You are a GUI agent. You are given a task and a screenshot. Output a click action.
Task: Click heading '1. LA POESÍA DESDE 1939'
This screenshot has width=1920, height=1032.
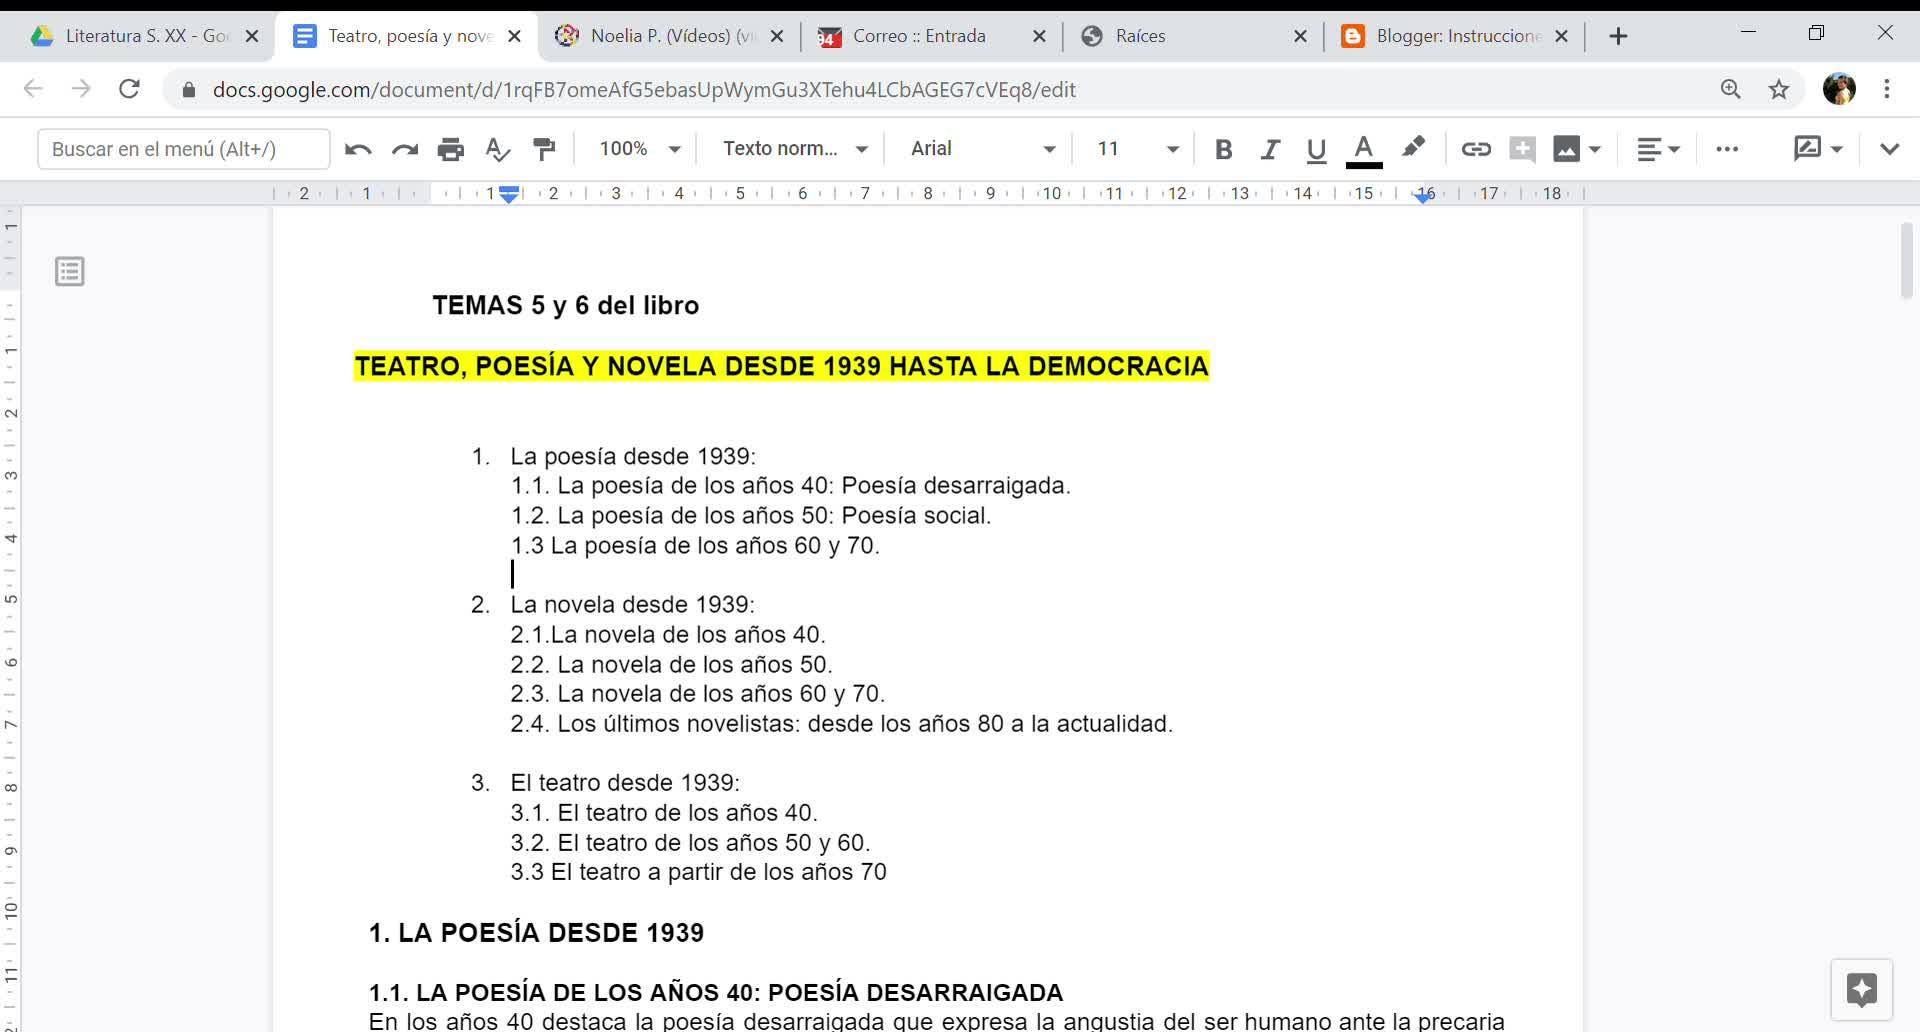pos(536,933)
